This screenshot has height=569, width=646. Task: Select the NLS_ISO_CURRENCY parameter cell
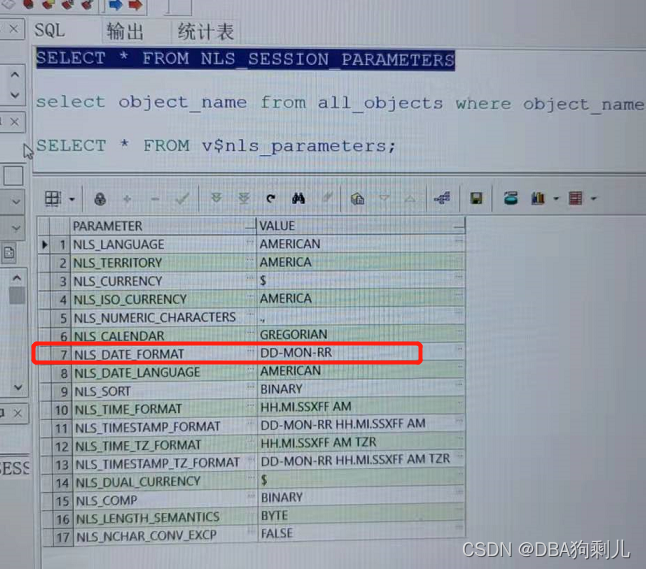163,299
